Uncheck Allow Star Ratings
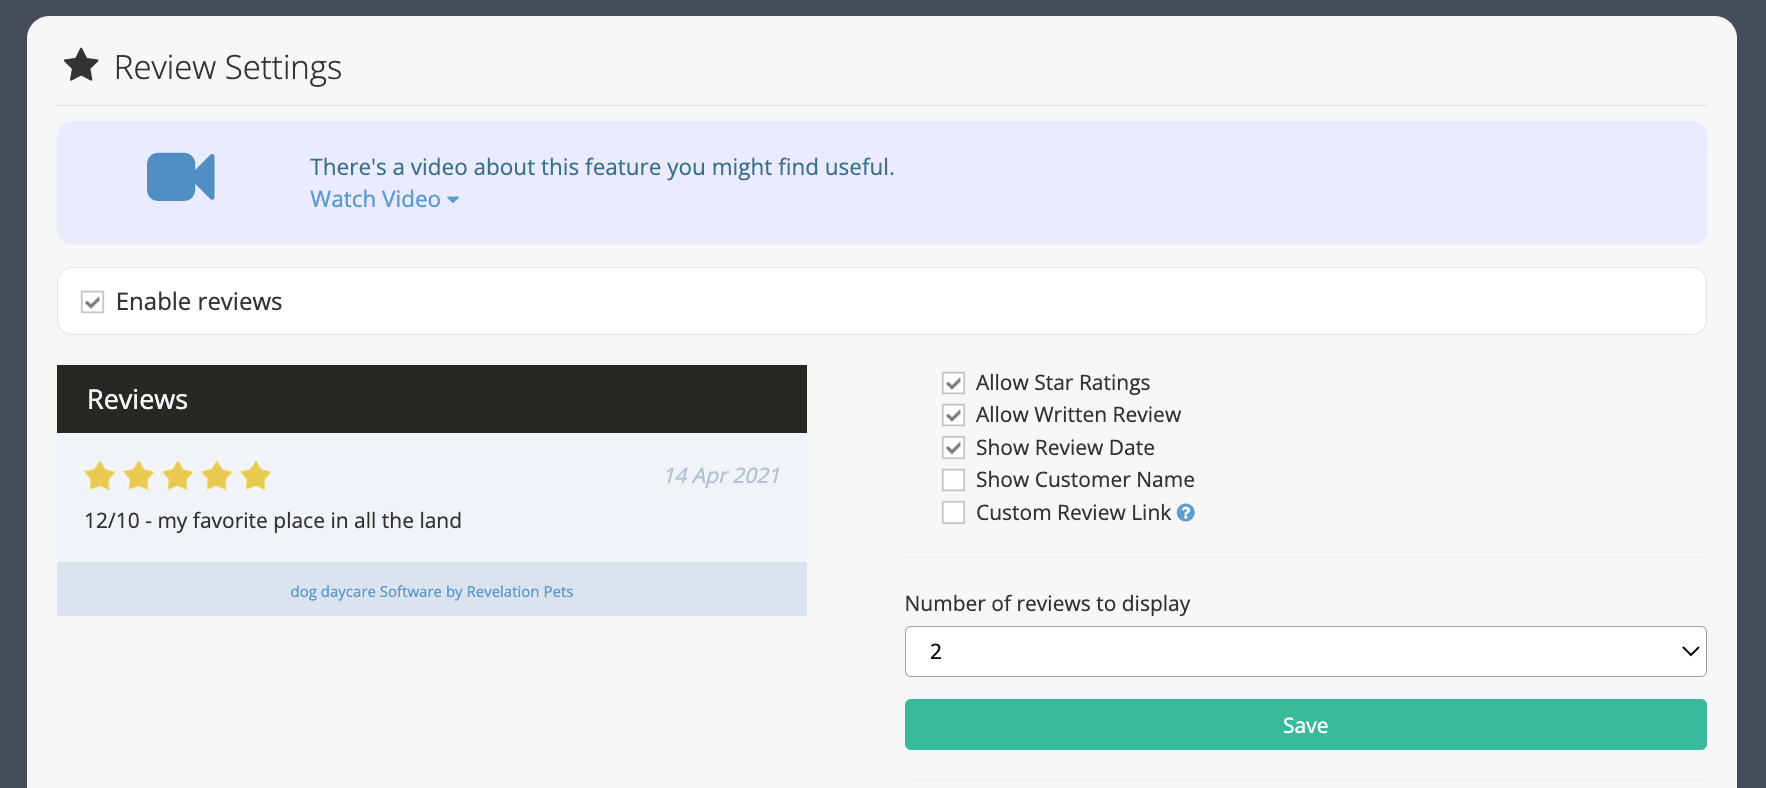 954,383
